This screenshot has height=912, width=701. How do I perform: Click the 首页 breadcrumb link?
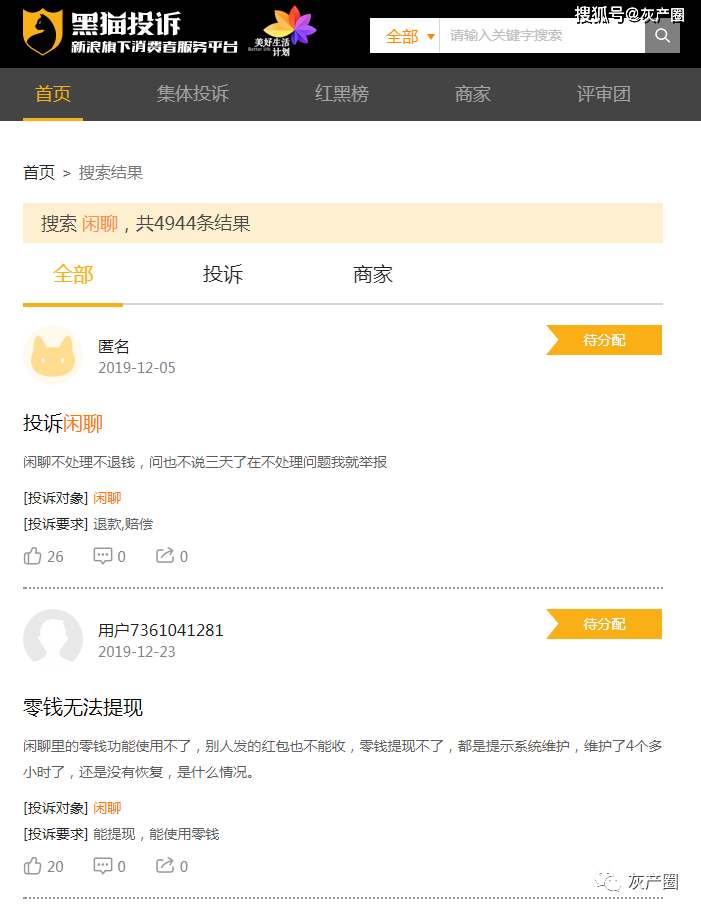click(x=39, y=173)
